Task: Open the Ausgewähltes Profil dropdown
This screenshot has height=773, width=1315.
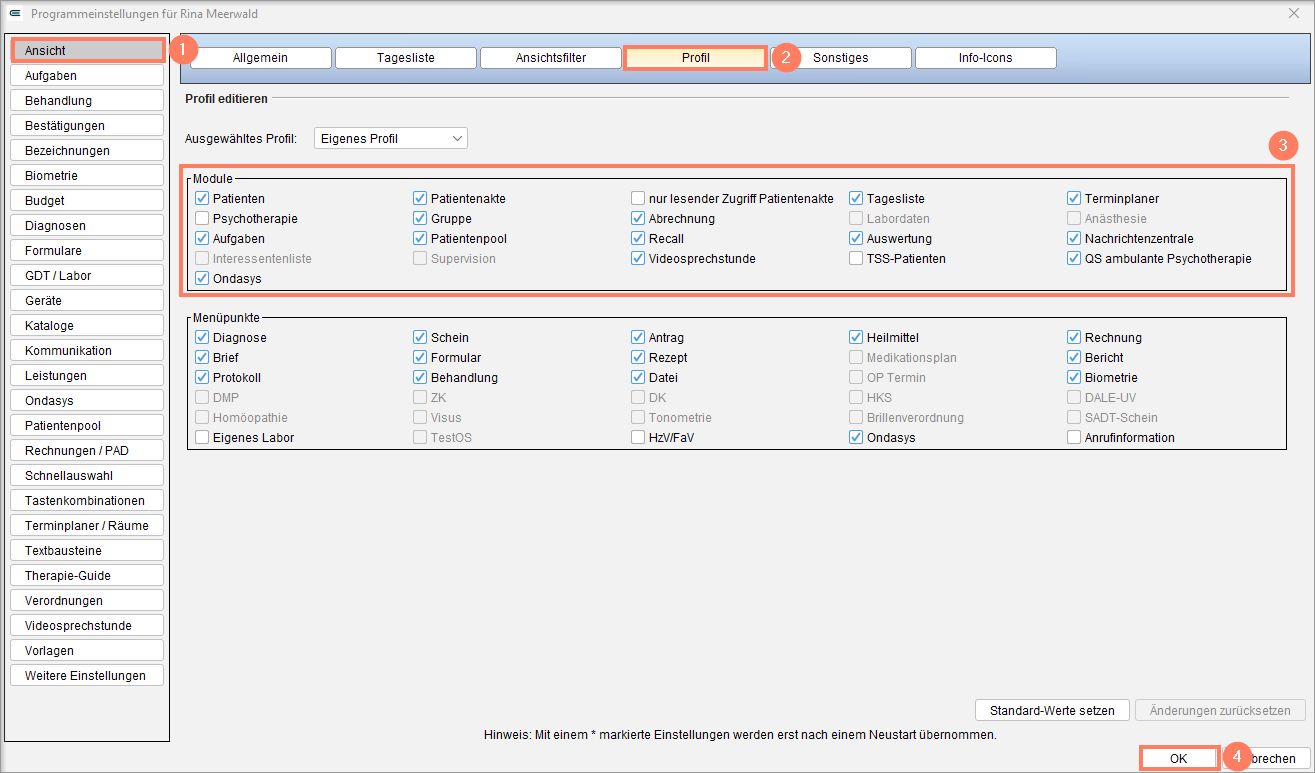Action: [x=391, y=138]
